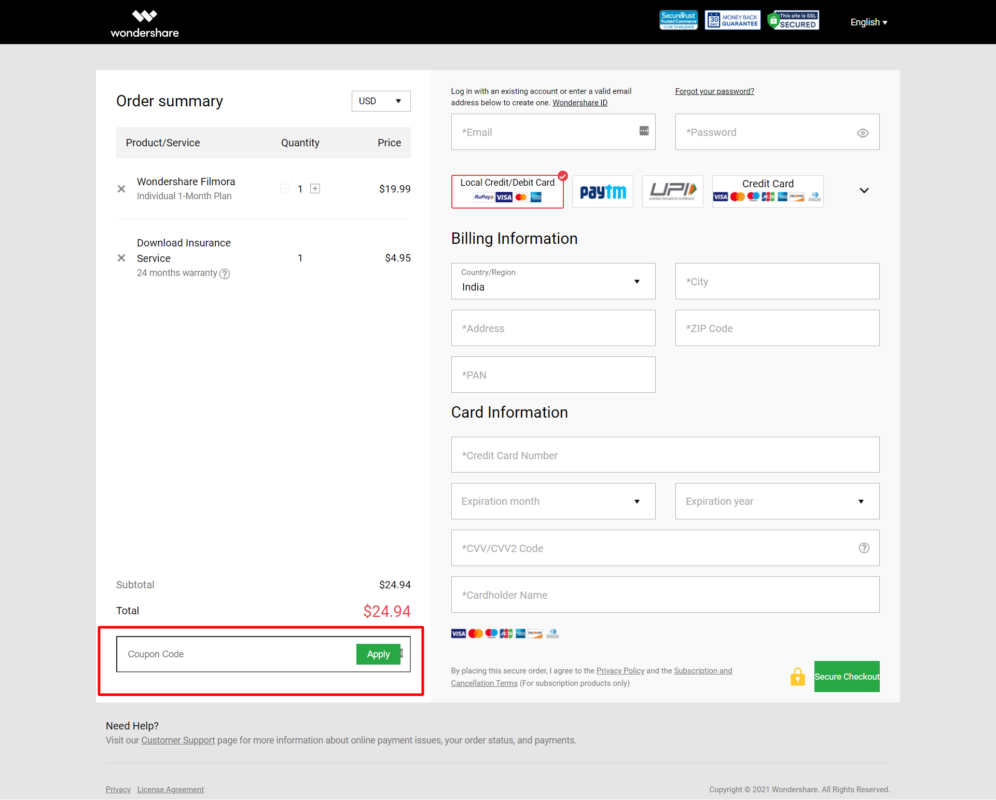Click the City input field
Viewport: 996px width, 800px height.
(x=777, y=281)
